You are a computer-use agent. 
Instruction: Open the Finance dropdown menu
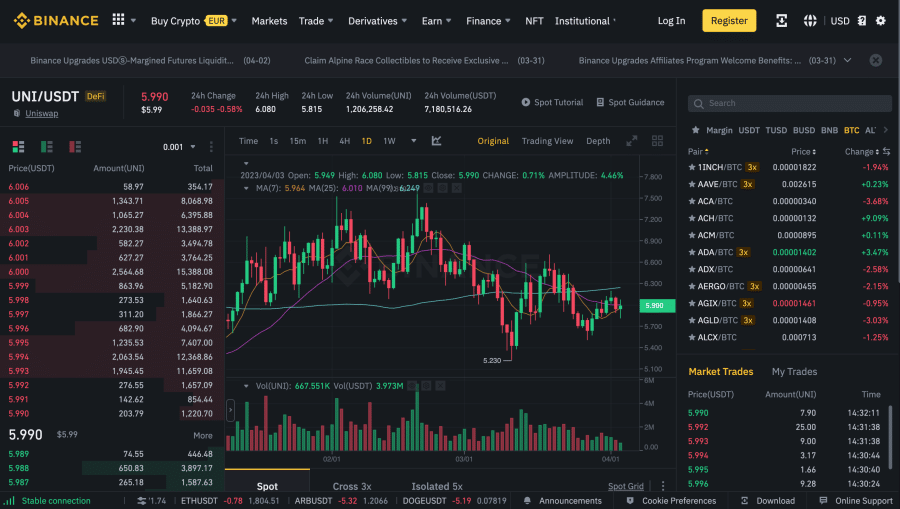click(x=488, y=21)
